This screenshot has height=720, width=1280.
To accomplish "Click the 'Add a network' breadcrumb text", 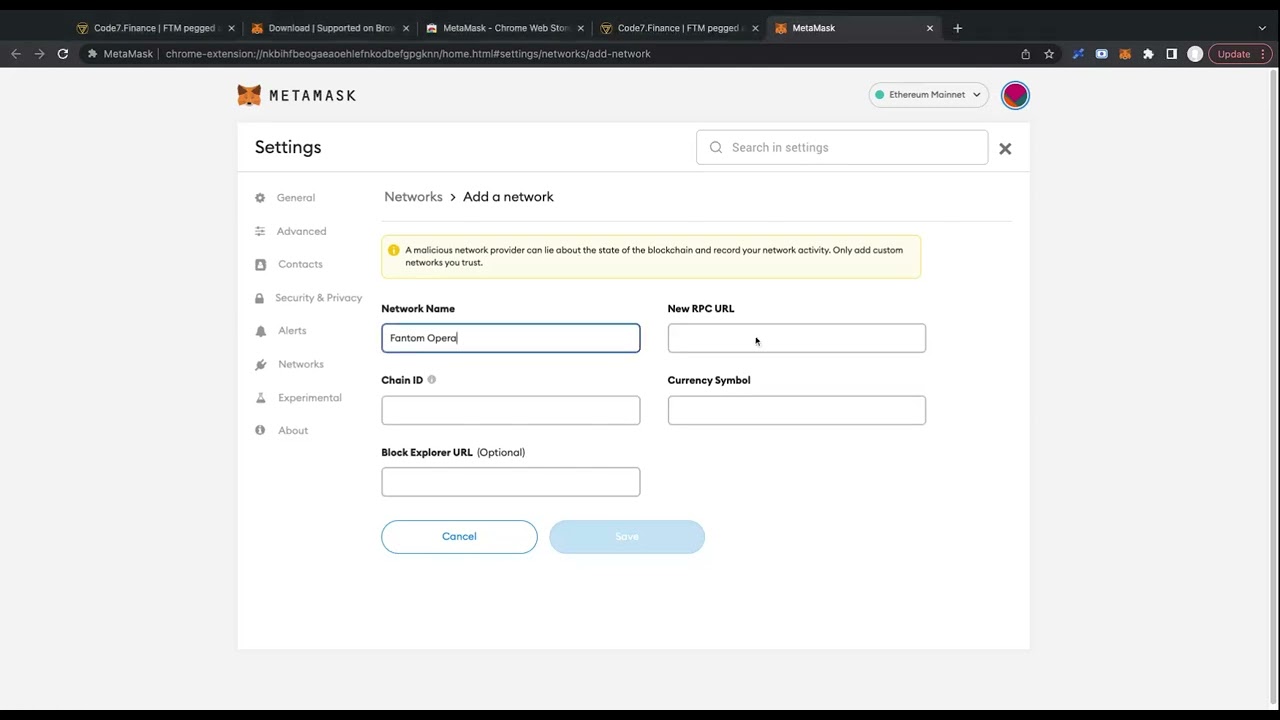I will pos(508,197).
